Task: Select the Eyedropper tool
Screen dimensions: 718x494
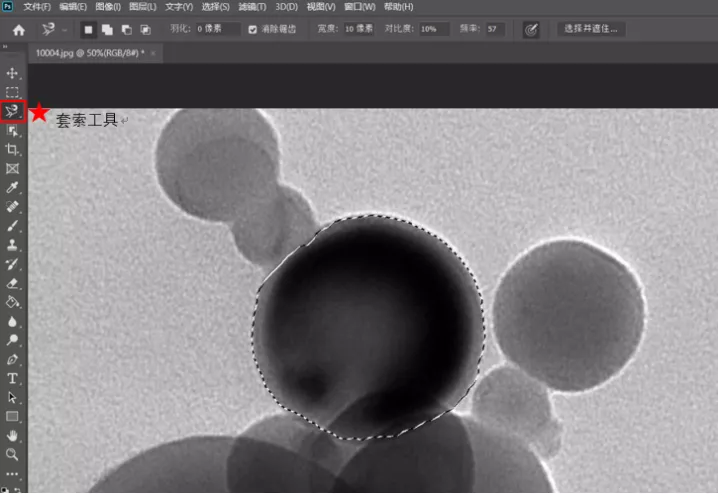Action: [x=12, y=187]
